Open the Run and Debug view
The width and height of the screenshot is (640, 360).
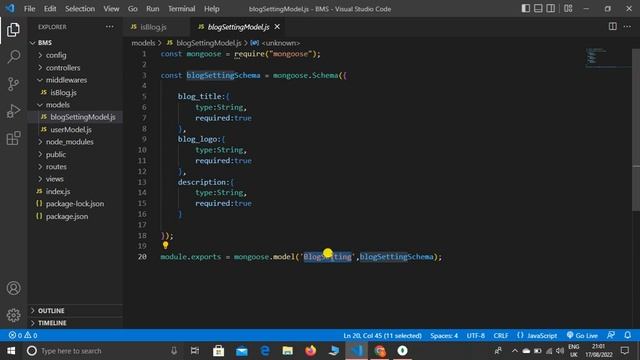13,111
